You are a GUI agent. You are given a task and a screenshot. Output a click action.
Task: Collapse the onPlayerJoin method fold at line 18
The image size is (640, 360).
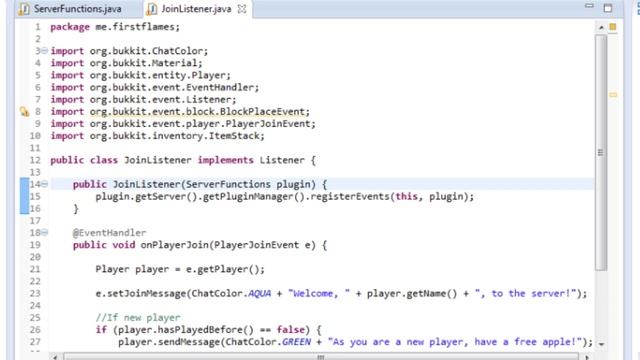tap(44, 233)
